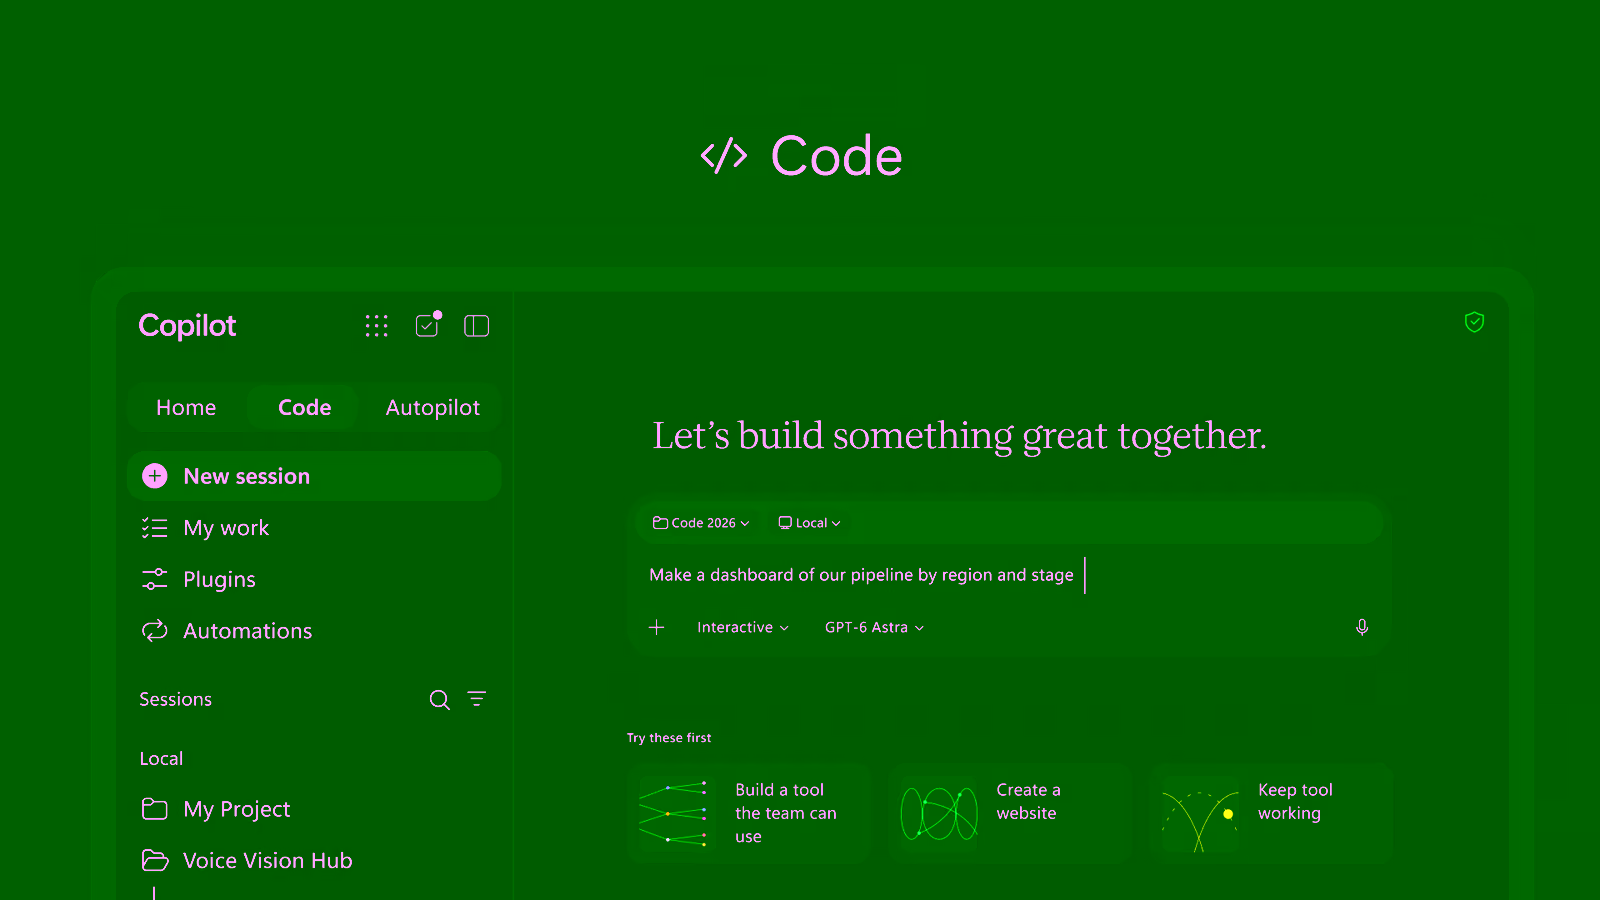Image resolution: width=1600 pixels, height=900 pixels.
Task: Choose 'Build a tool the team can use' card
Action: [749, 813]
